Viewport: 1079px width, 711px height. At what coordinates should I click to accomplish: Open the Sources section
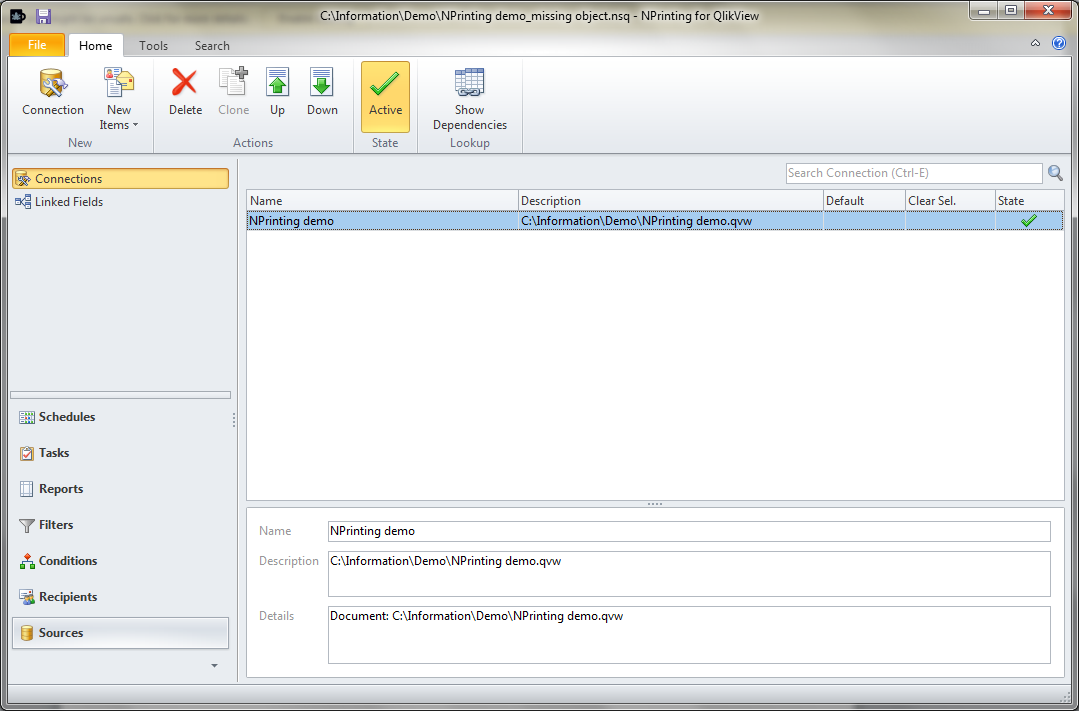tap(120, 633)
